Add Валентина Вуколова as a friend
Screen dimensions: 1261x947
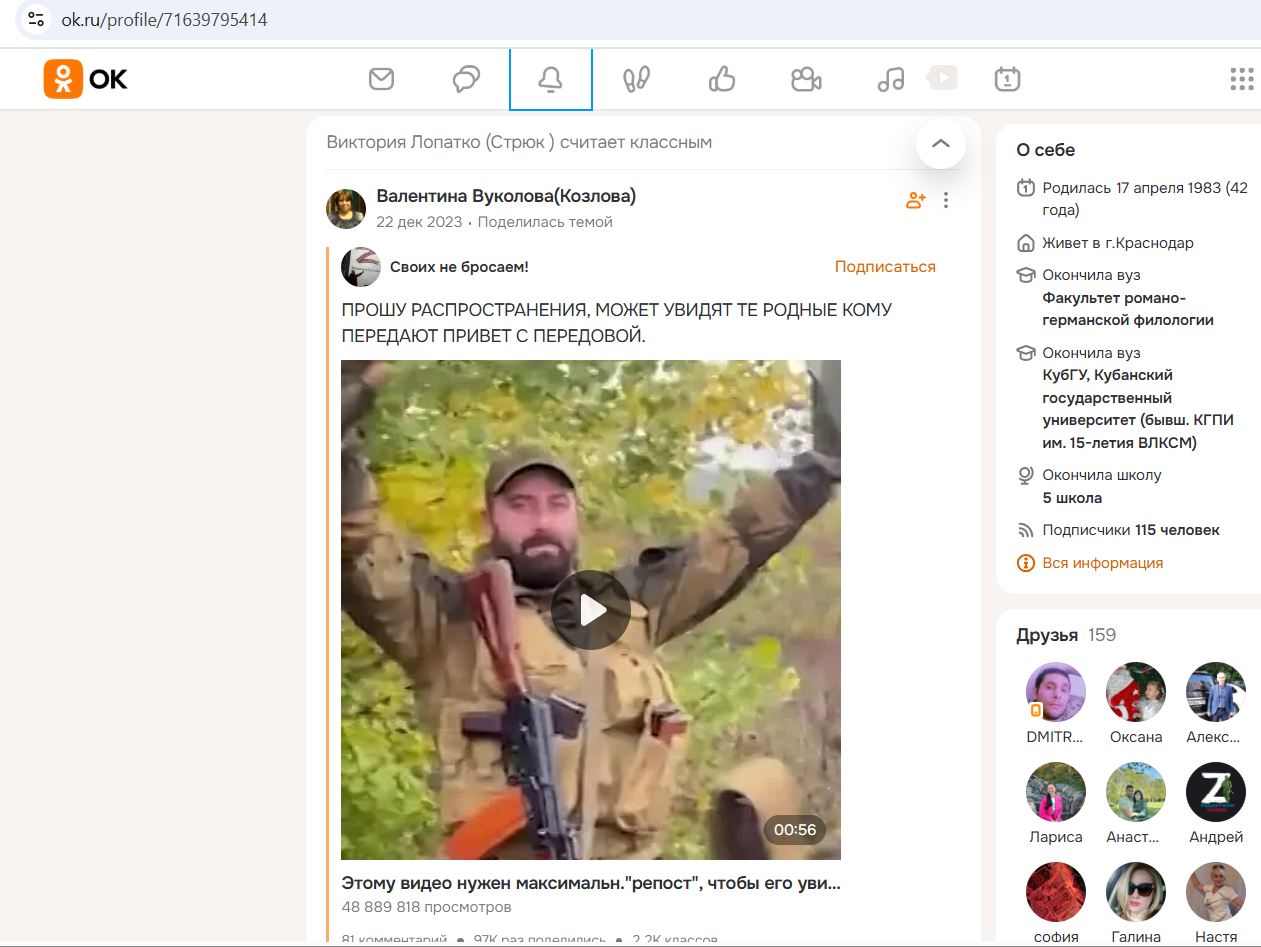pos(915,200)
